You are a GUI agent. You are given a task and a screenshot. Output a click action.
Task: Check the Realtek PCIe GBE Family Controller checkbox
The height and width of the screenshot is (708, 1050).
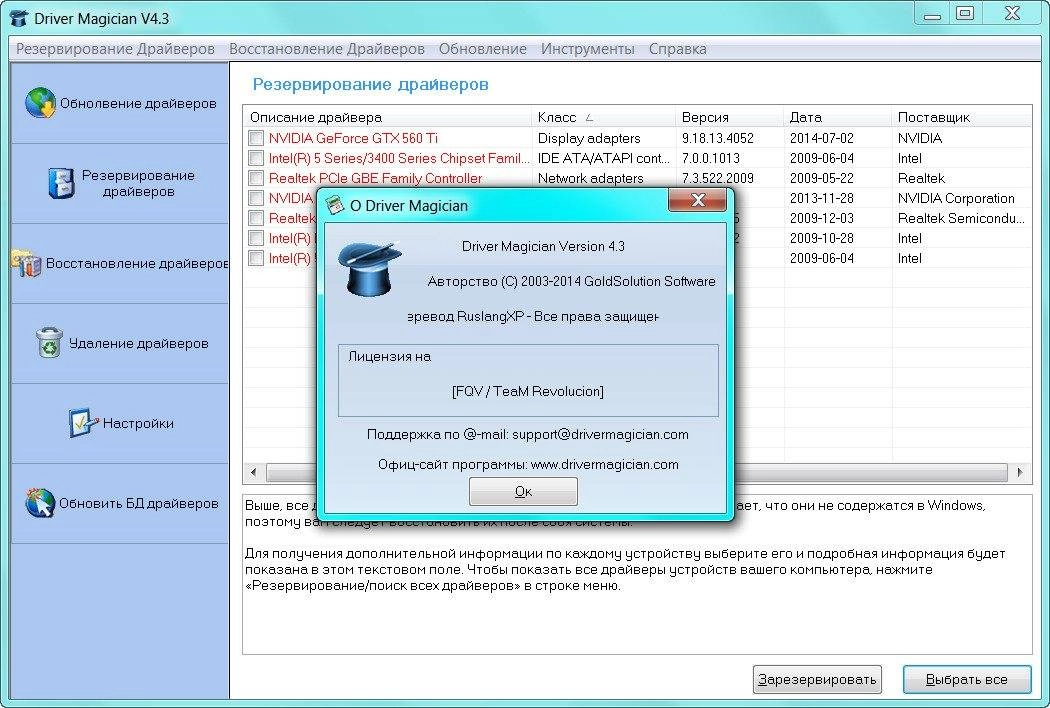(256, 178)
